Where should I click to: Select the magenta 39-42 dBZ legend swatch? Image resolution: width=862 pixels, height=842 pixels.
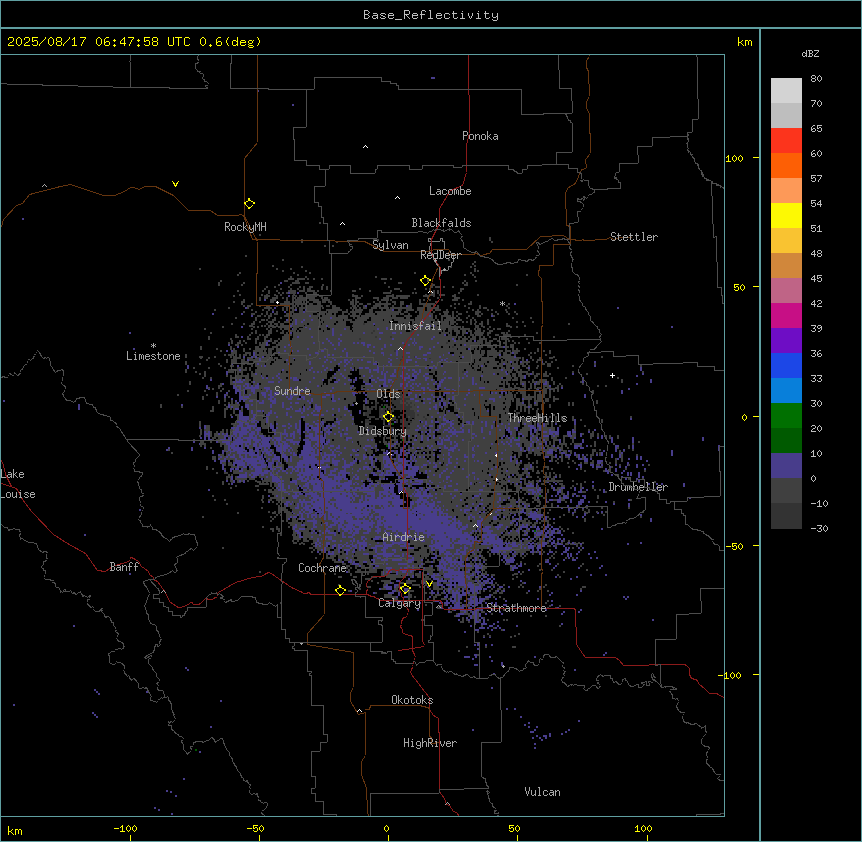pos(786,315)
